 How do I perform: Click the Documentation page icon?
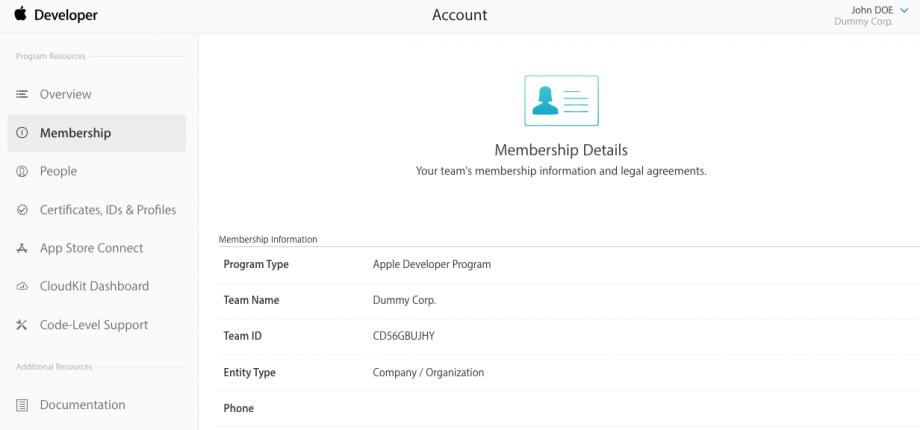click(22, 405)
